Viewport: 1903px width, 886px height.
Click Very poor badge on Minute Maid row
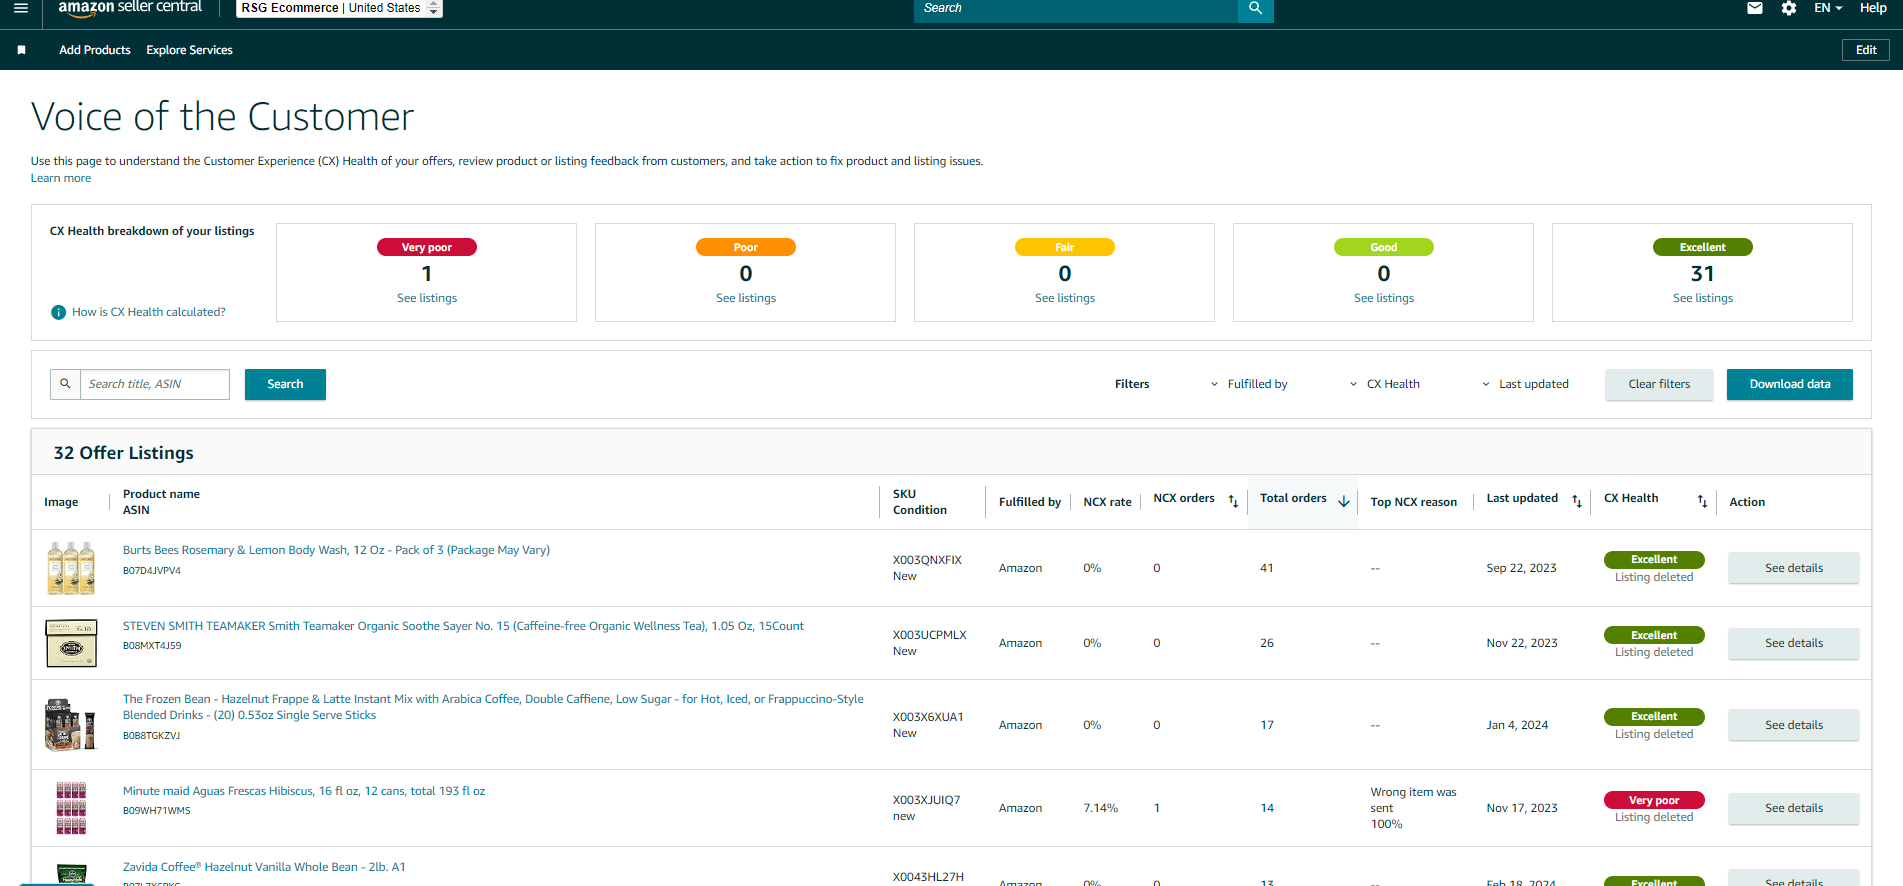[1654, 800]
